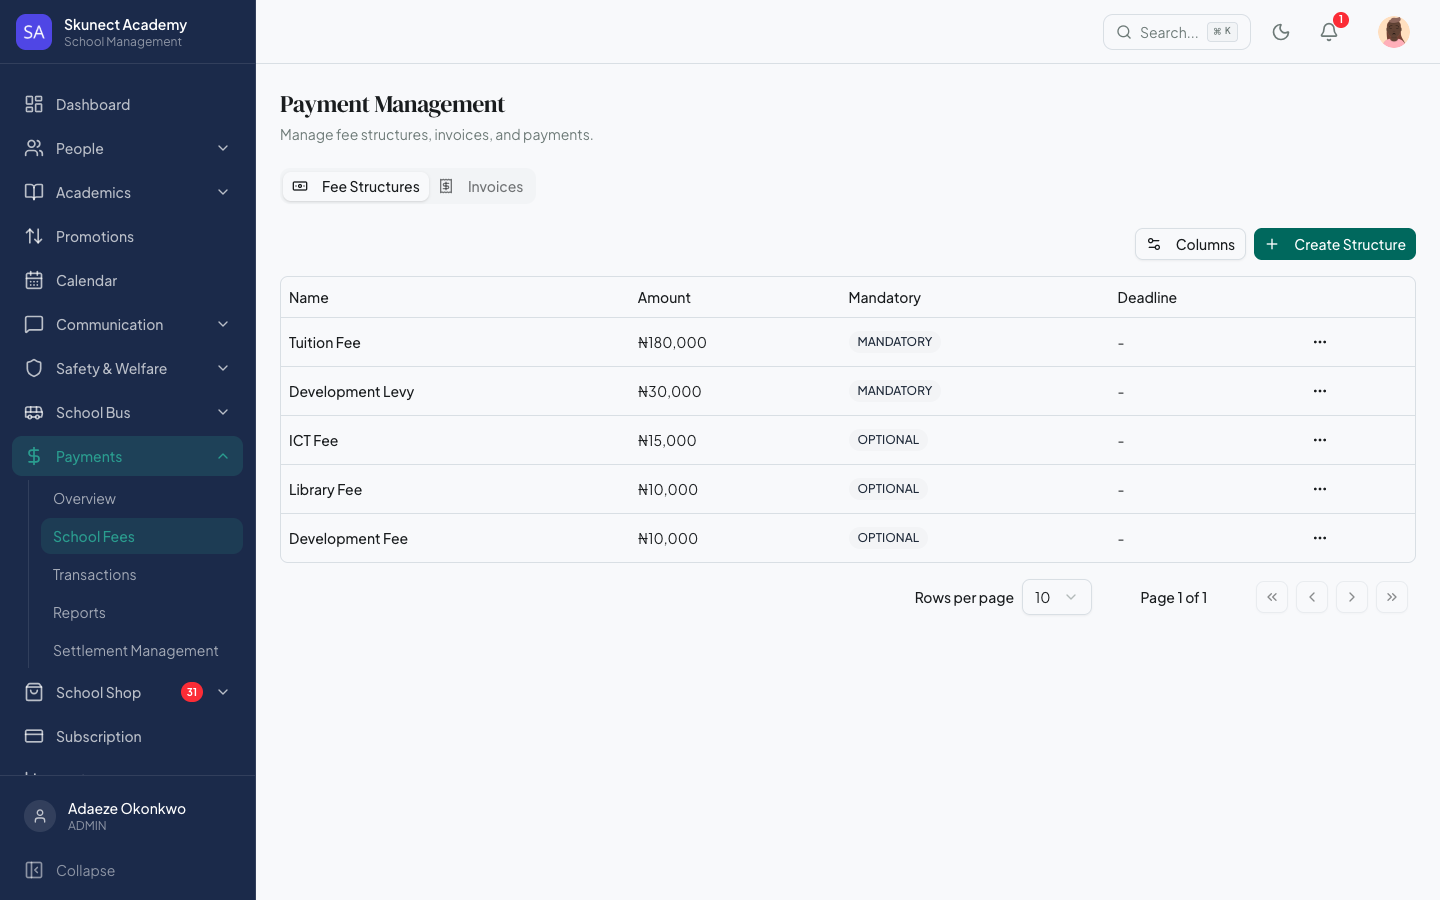Switch to the Invoices tab

coord(482,187)
